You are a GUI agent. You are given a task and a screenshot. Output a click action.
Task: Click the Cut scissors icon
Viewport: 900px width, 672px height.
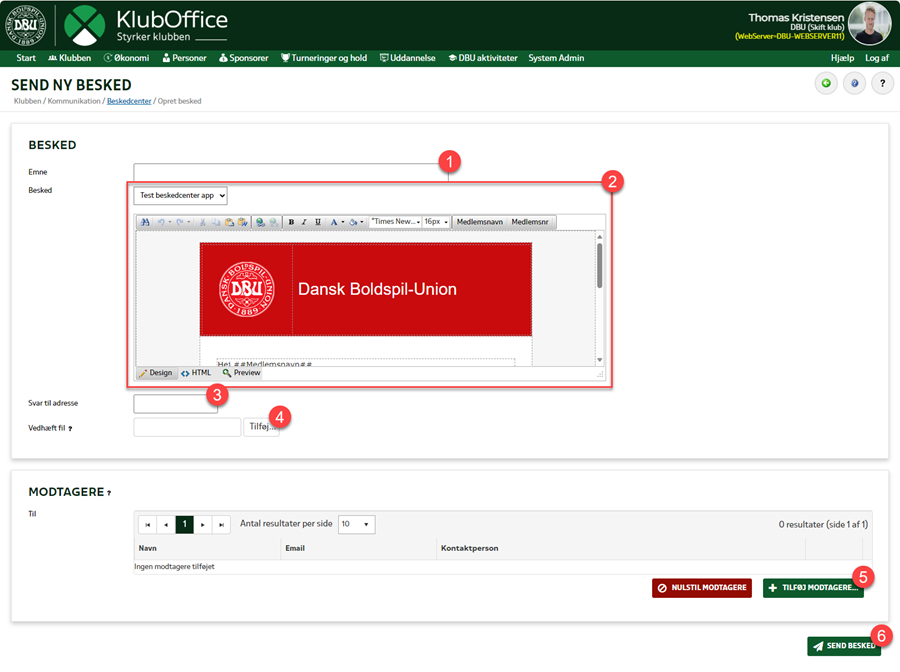(x=203, y=222)
